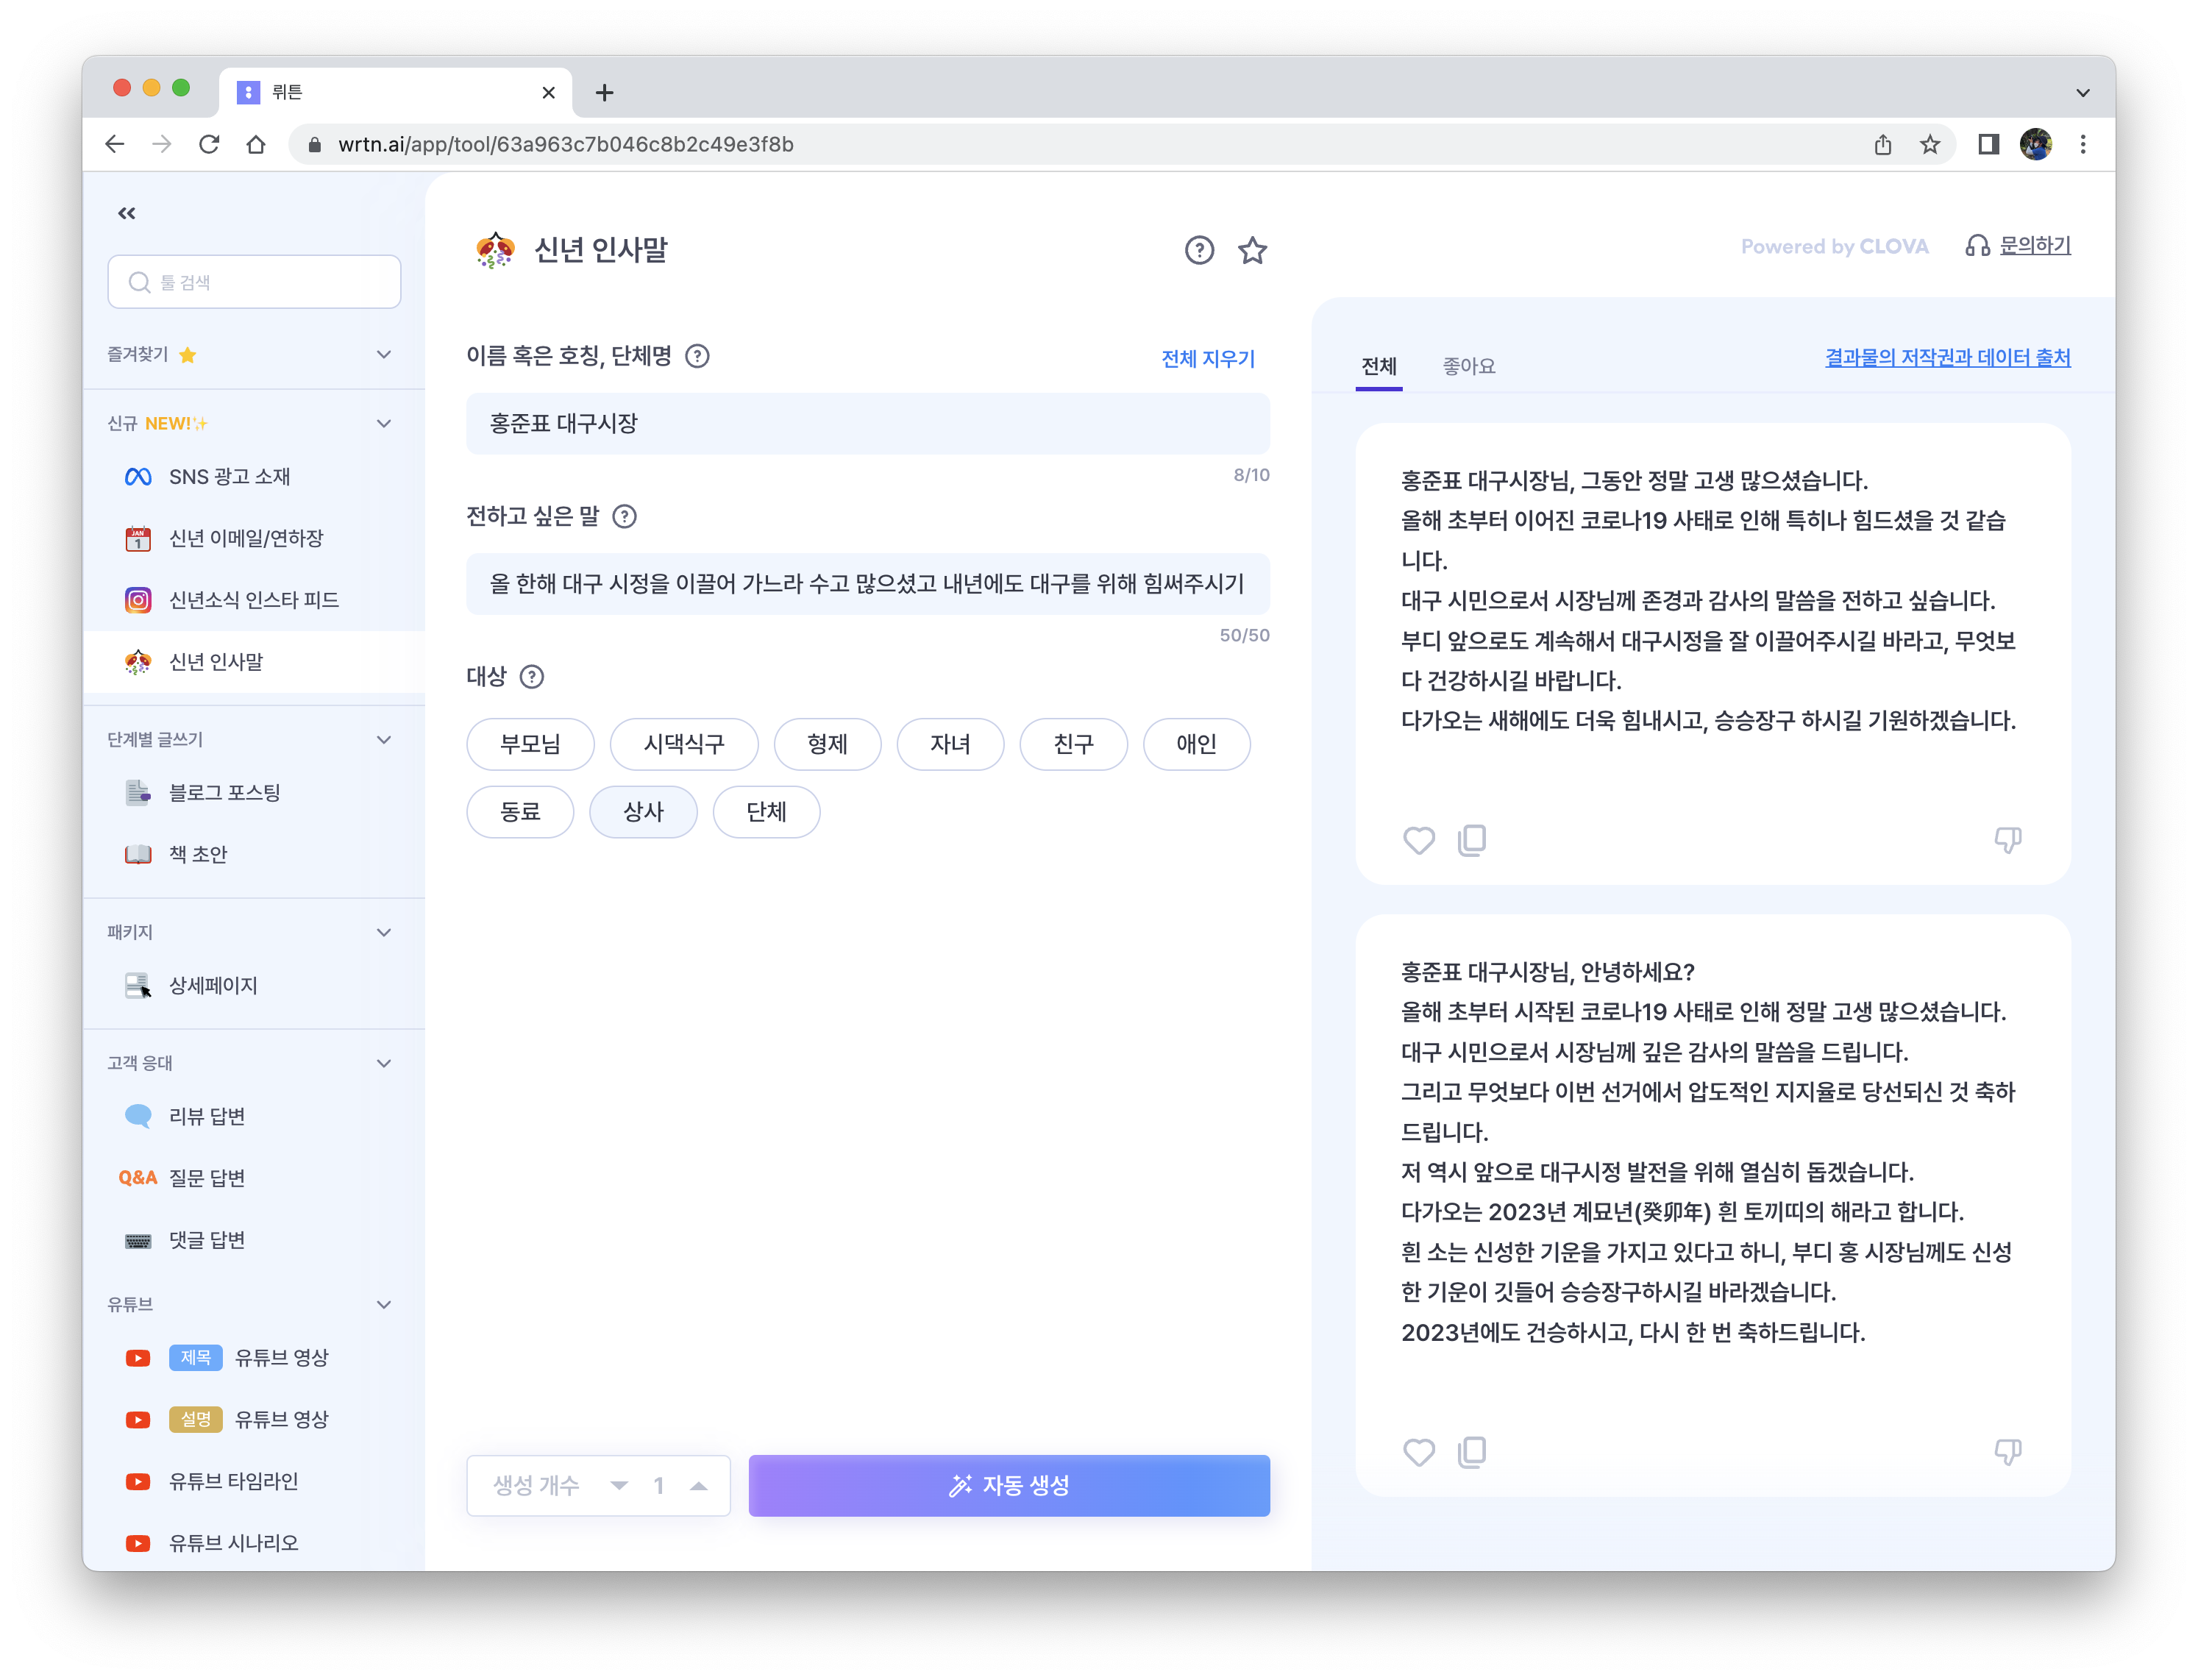
Task: Collapse the 단계별 글쓰기 section chevron
Action: (384, 740)
